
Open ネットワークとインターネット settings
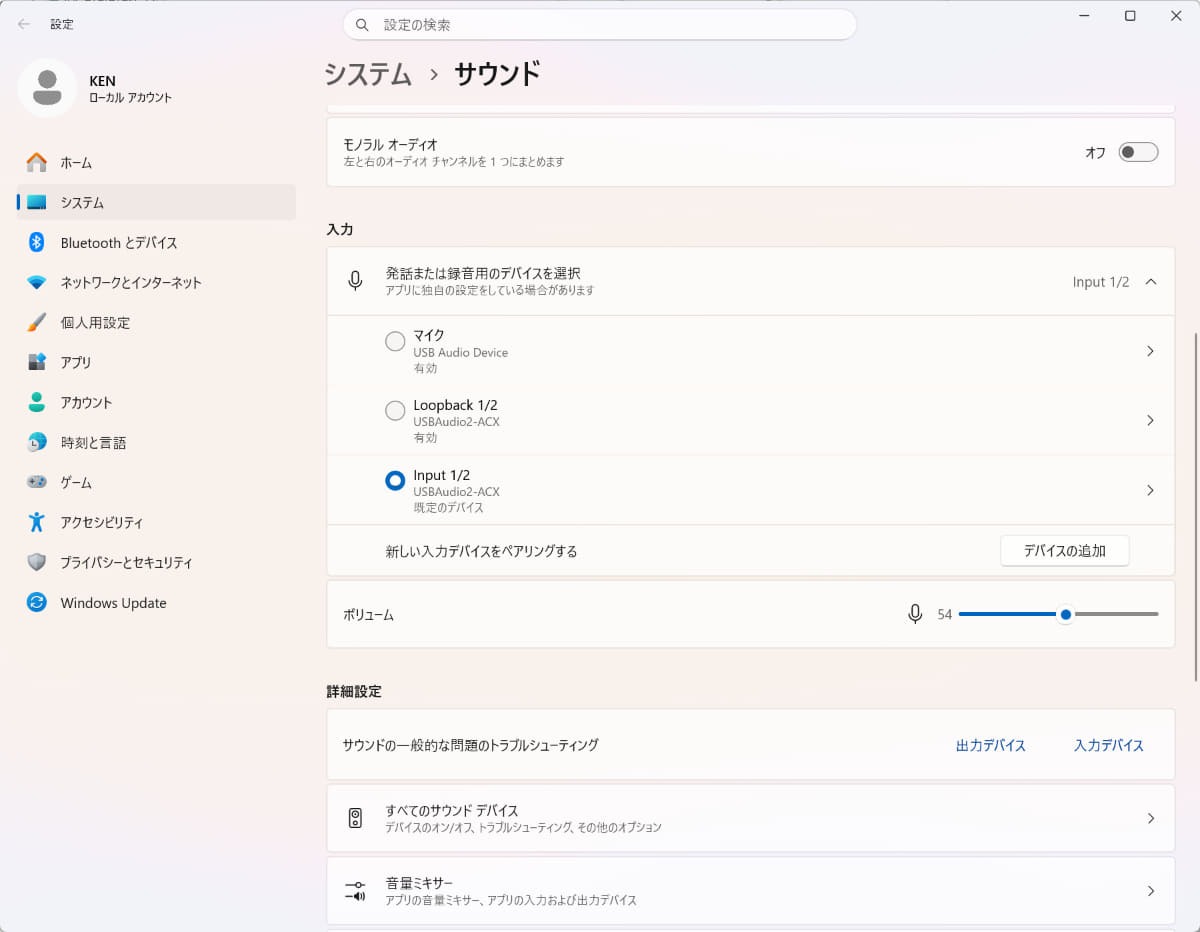coord(157,282)
